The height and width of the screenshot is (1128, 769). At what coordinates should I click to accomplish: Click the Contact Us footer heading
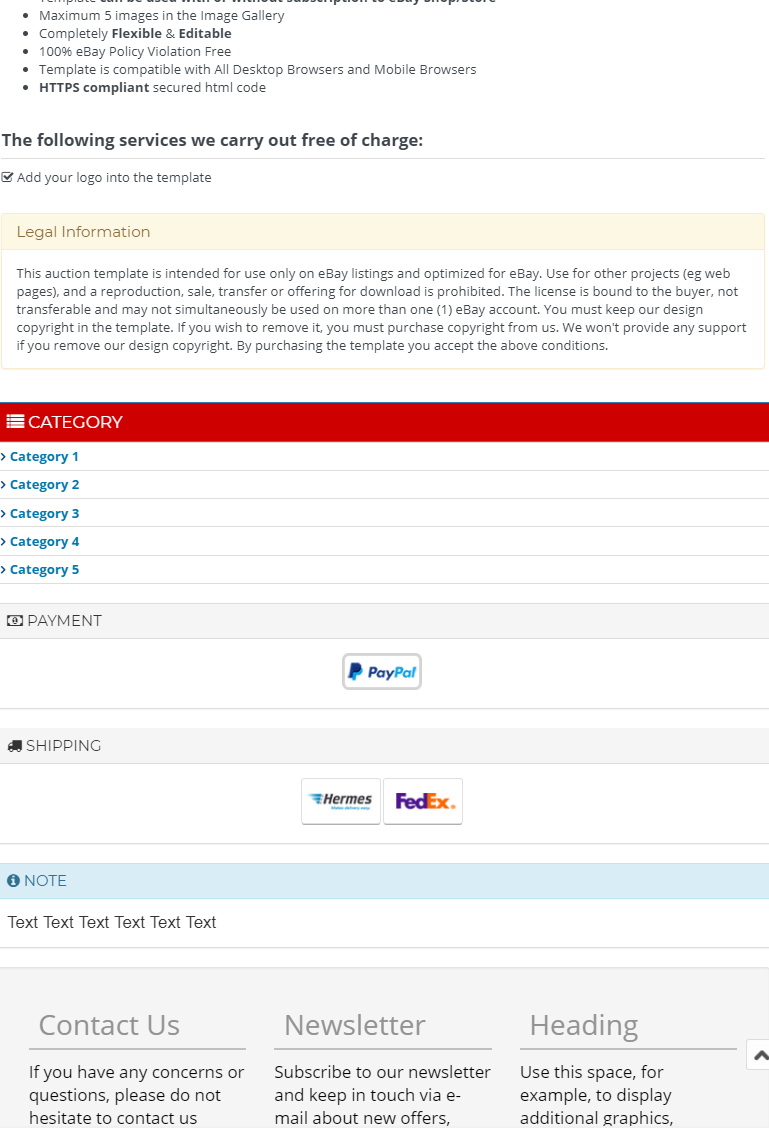click(x=109, y=1025)
